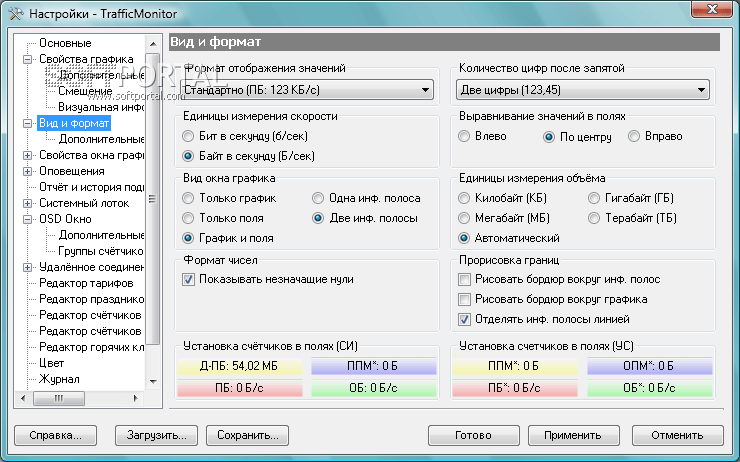Expand 'Системный лоток' tree node
Viewport: 740px width, 462px height.
coord(27,203)
